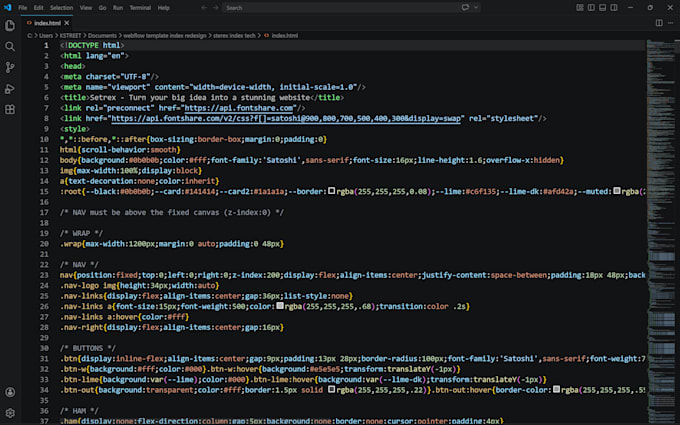Click the Manage gear icon

[10, 413]
